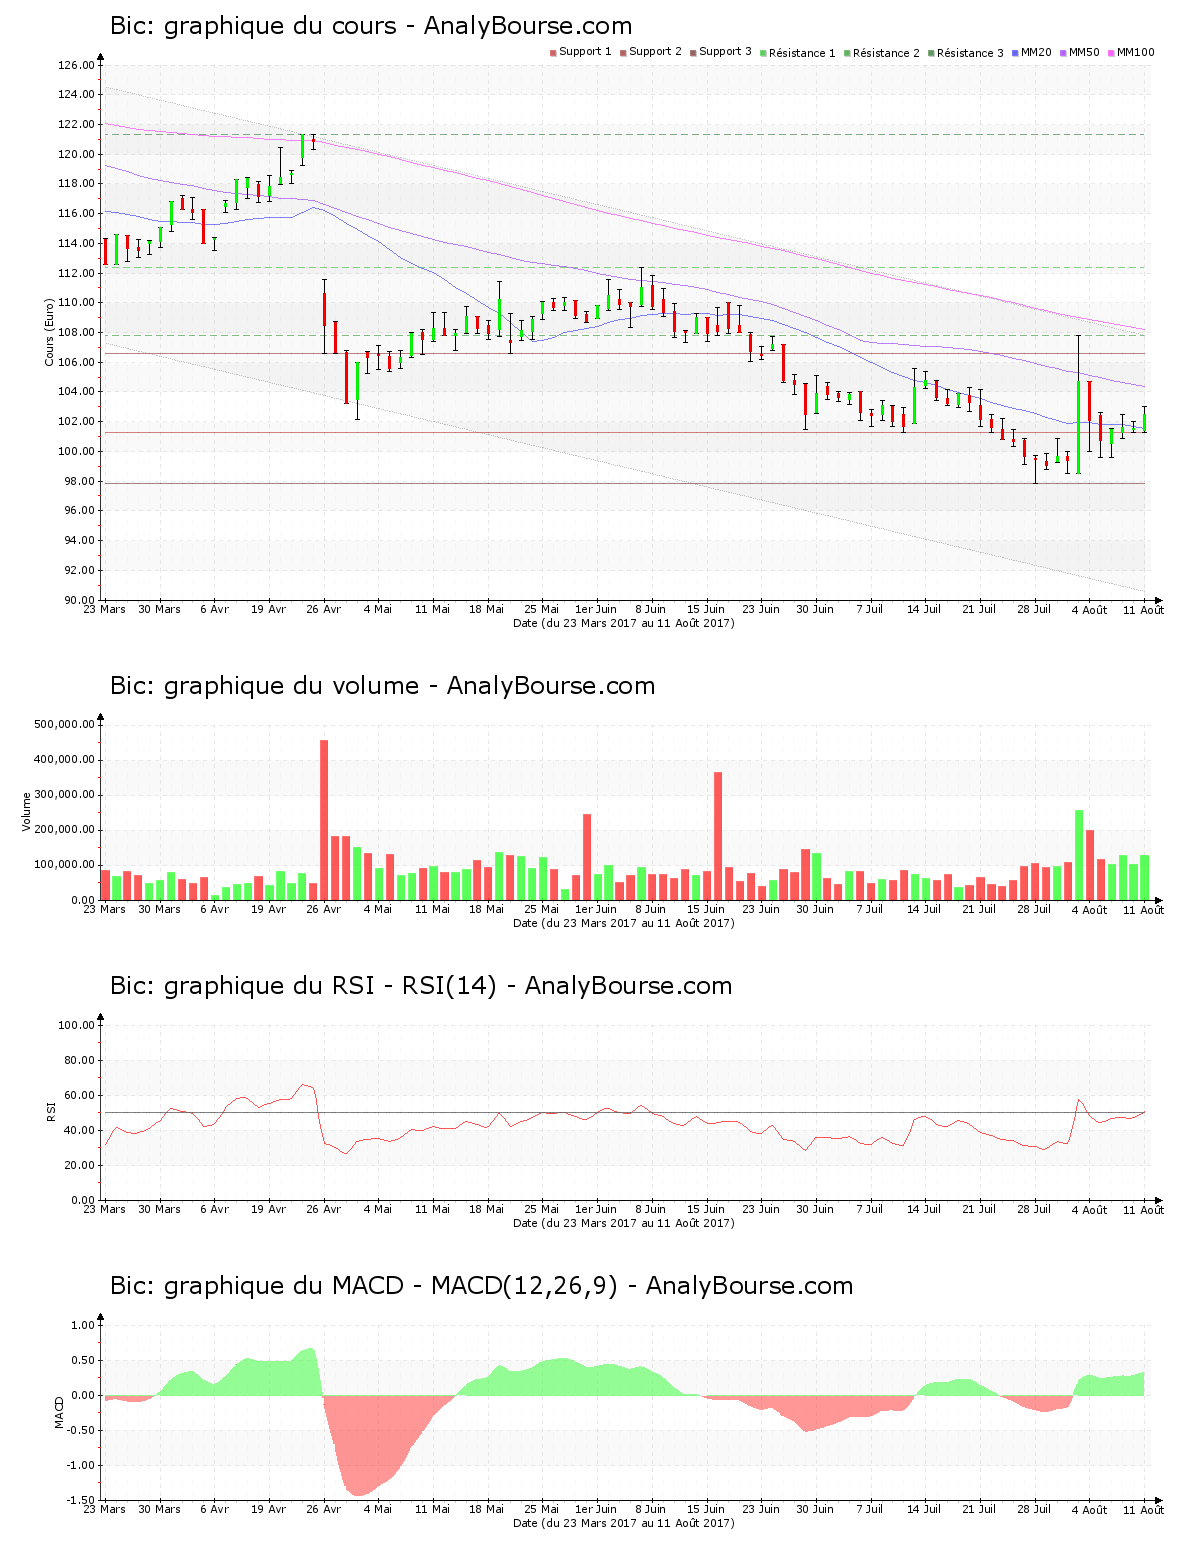Viewport: 1200px width, 1550px height.
Task: Click the Support 2 legend entry
Action: (x=651, y=52)
